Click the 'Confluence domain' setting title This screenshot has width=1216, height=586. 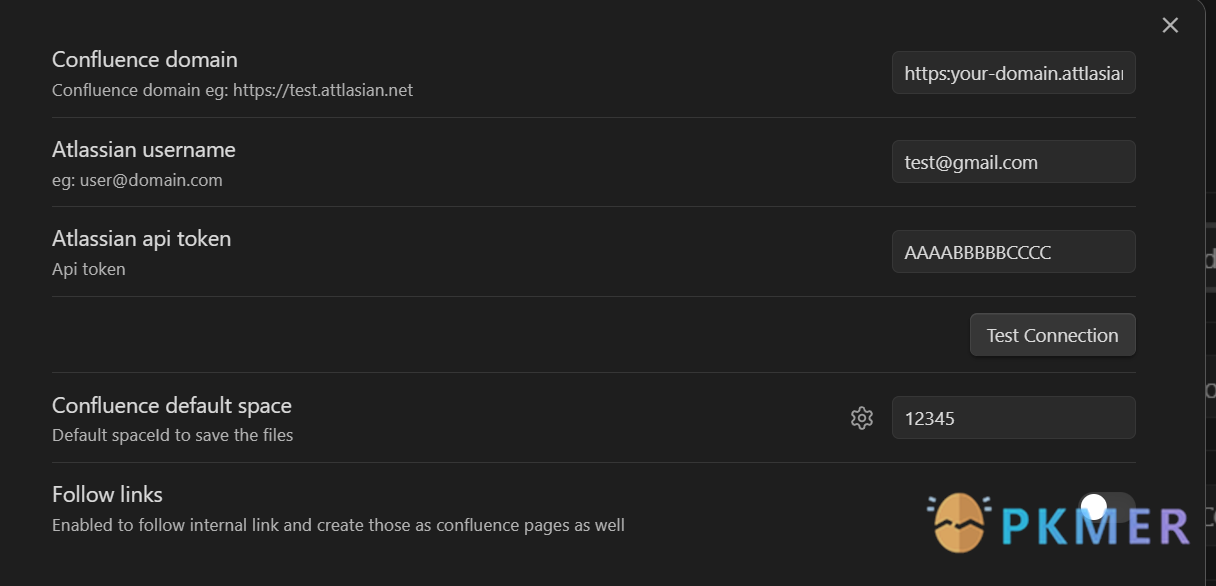145,60
